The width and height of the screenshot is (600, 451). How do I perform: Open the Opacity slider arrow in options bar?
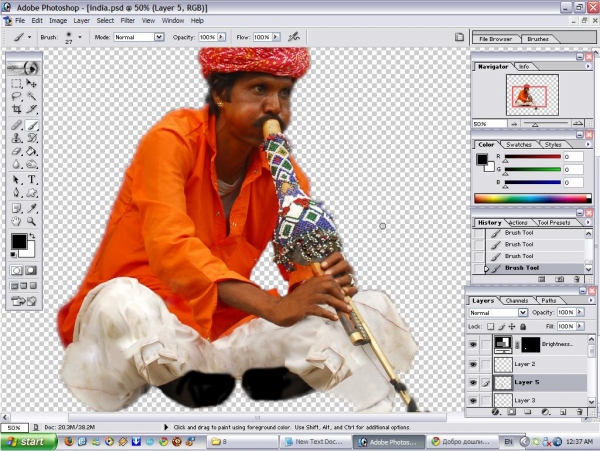(222, 37)
